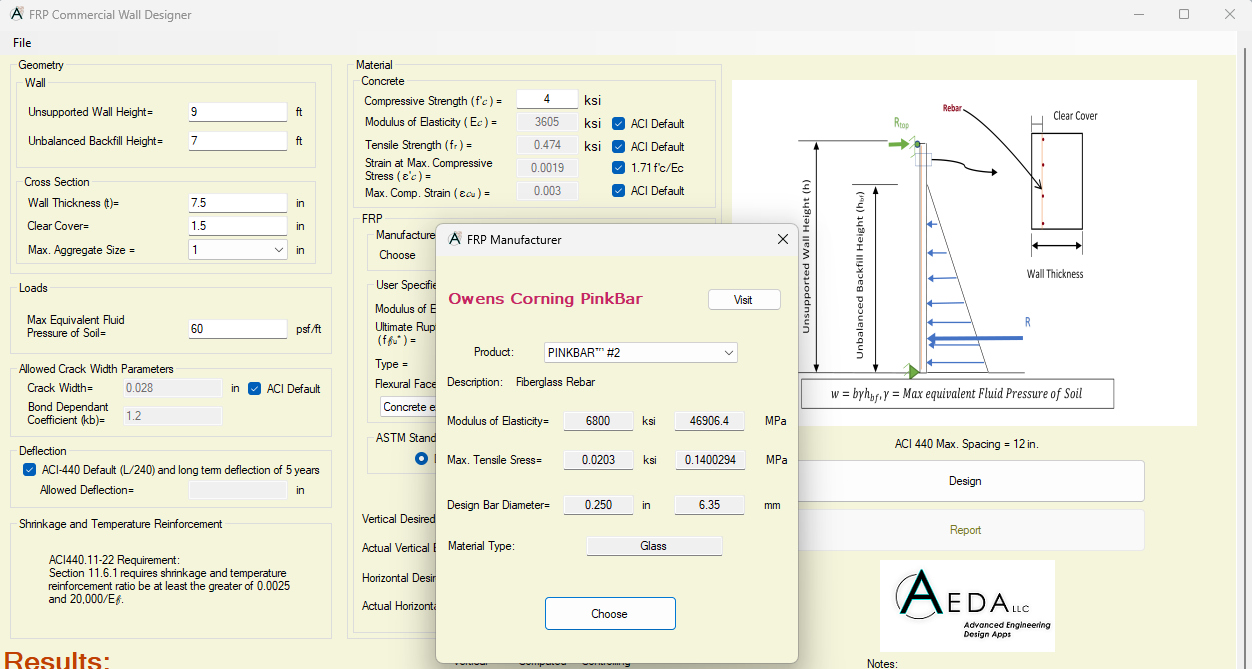Click the Unbalanced Backfill Height field

[238, 141]
